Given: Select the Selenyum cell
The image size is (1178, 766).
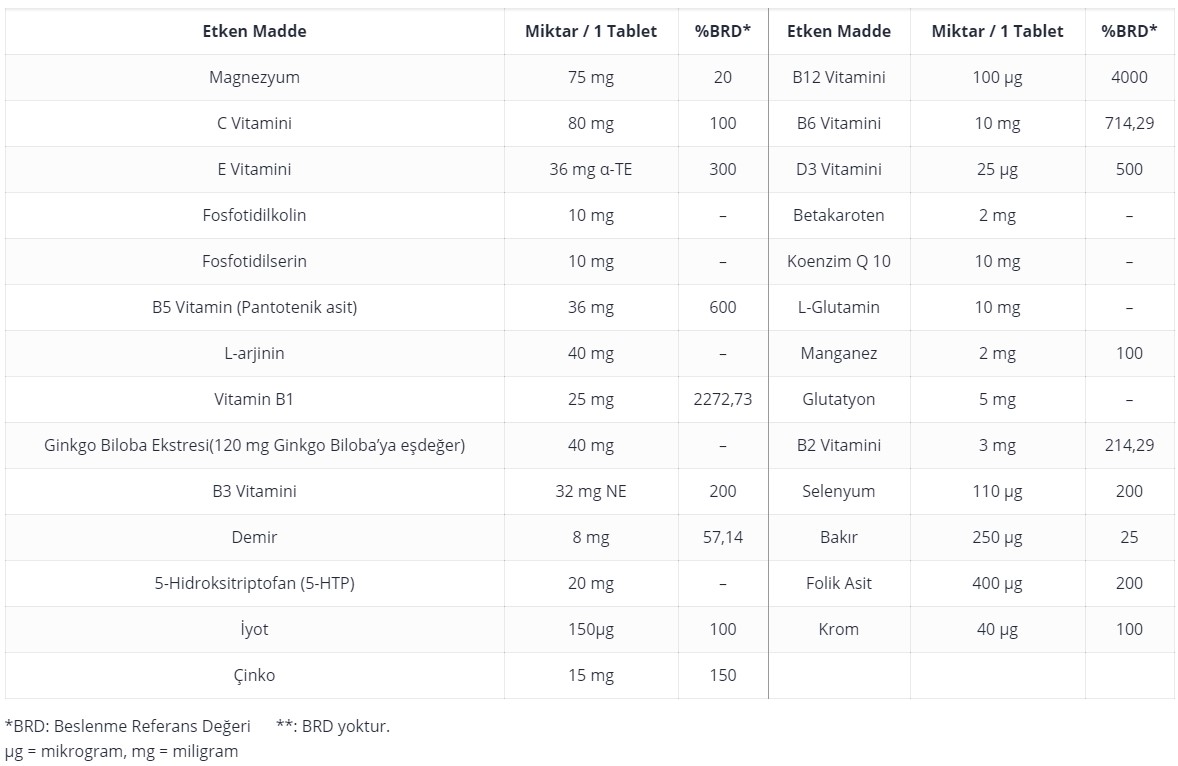Looking at the screenshot, I should 838,491.
